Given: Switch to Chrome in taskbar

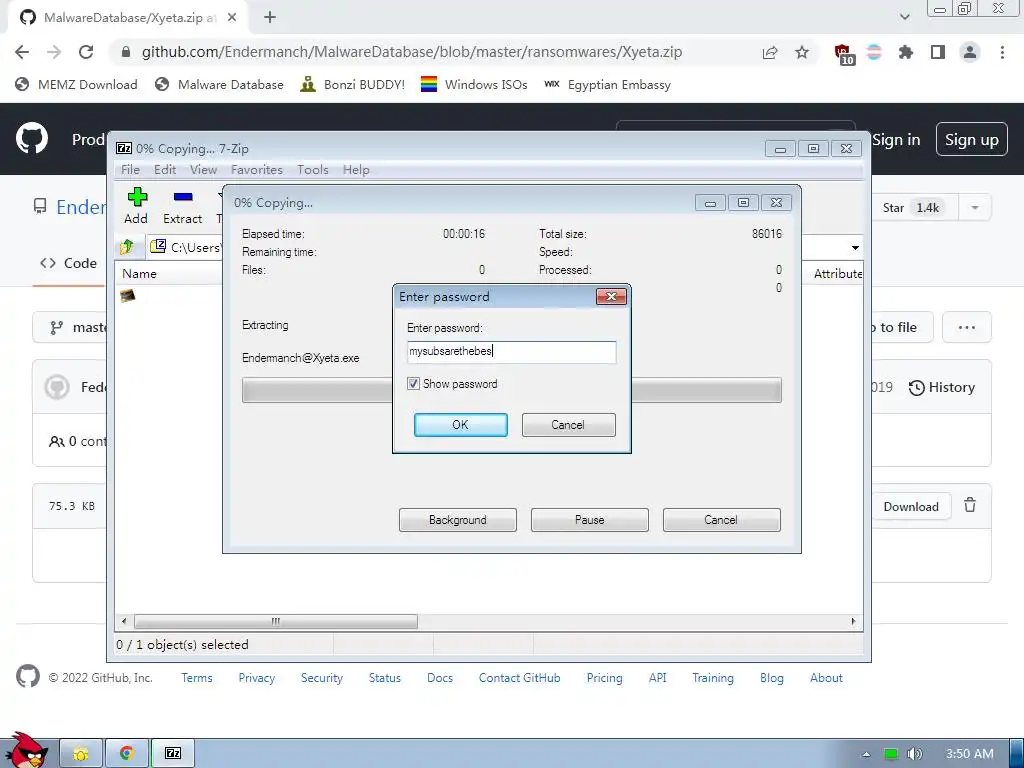Looking at the screenshot, I should pos(127,754).
